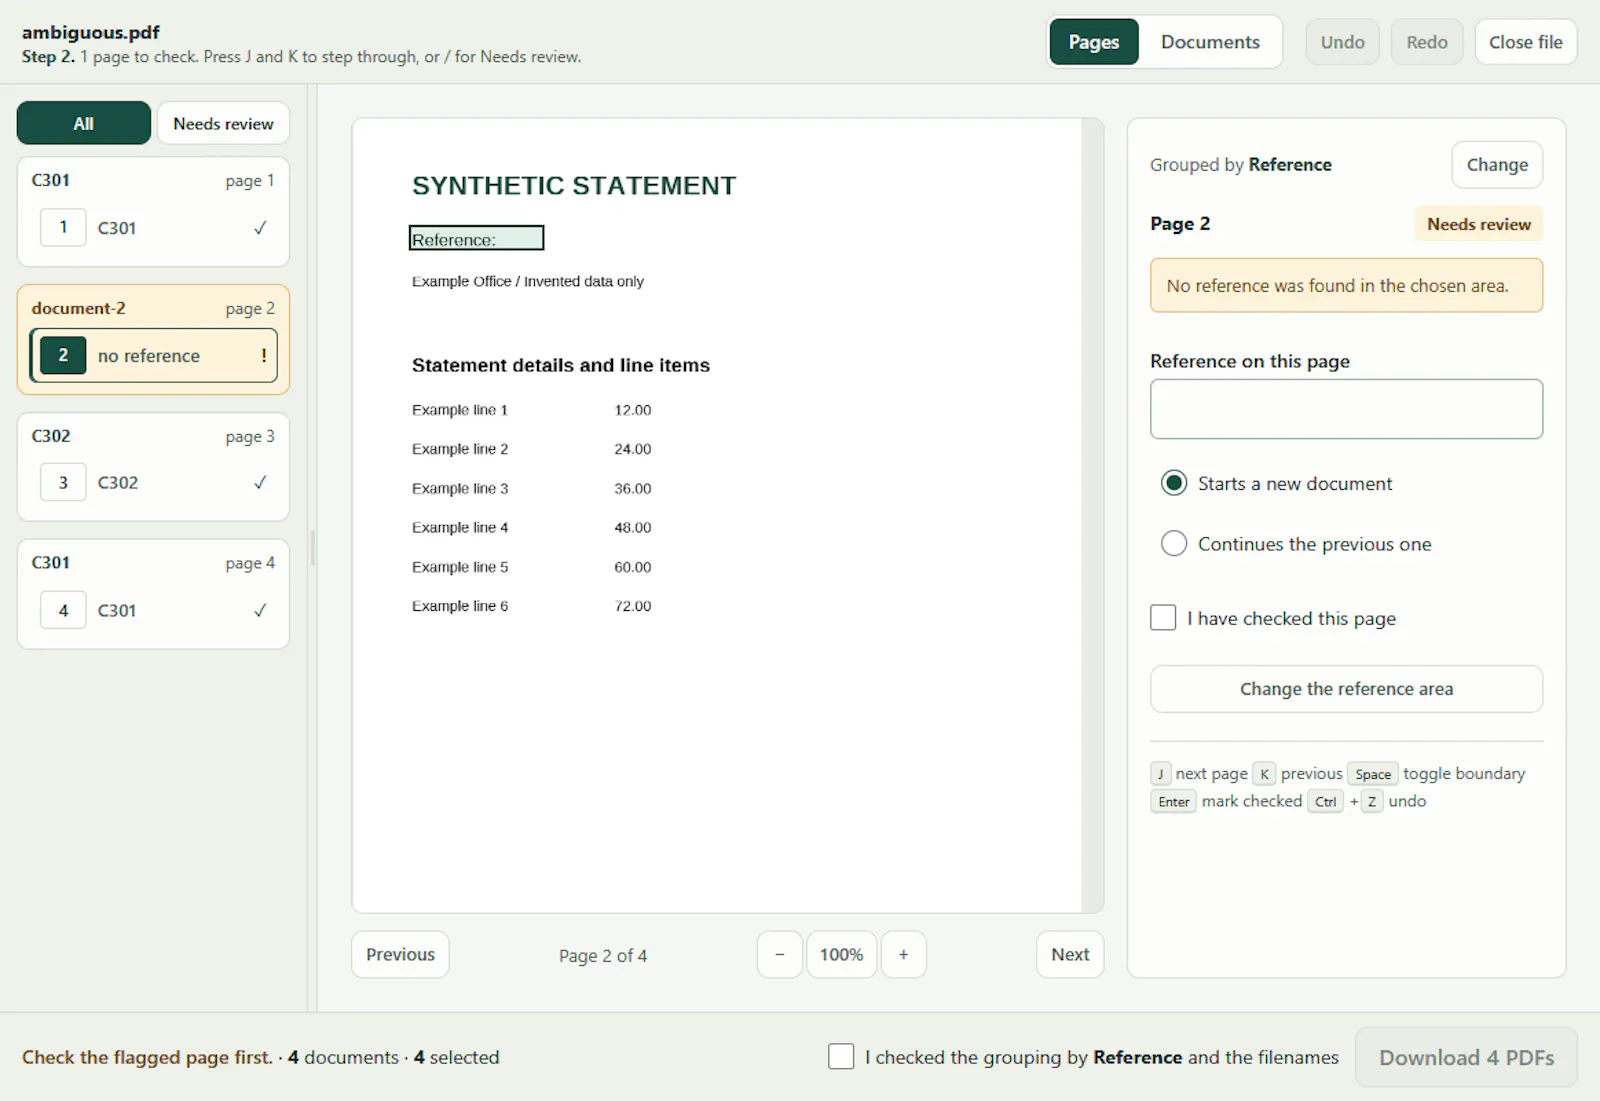Switch to the Pages view
The width and height of the screenshot is (1600, 1101).
point(1093,42)
